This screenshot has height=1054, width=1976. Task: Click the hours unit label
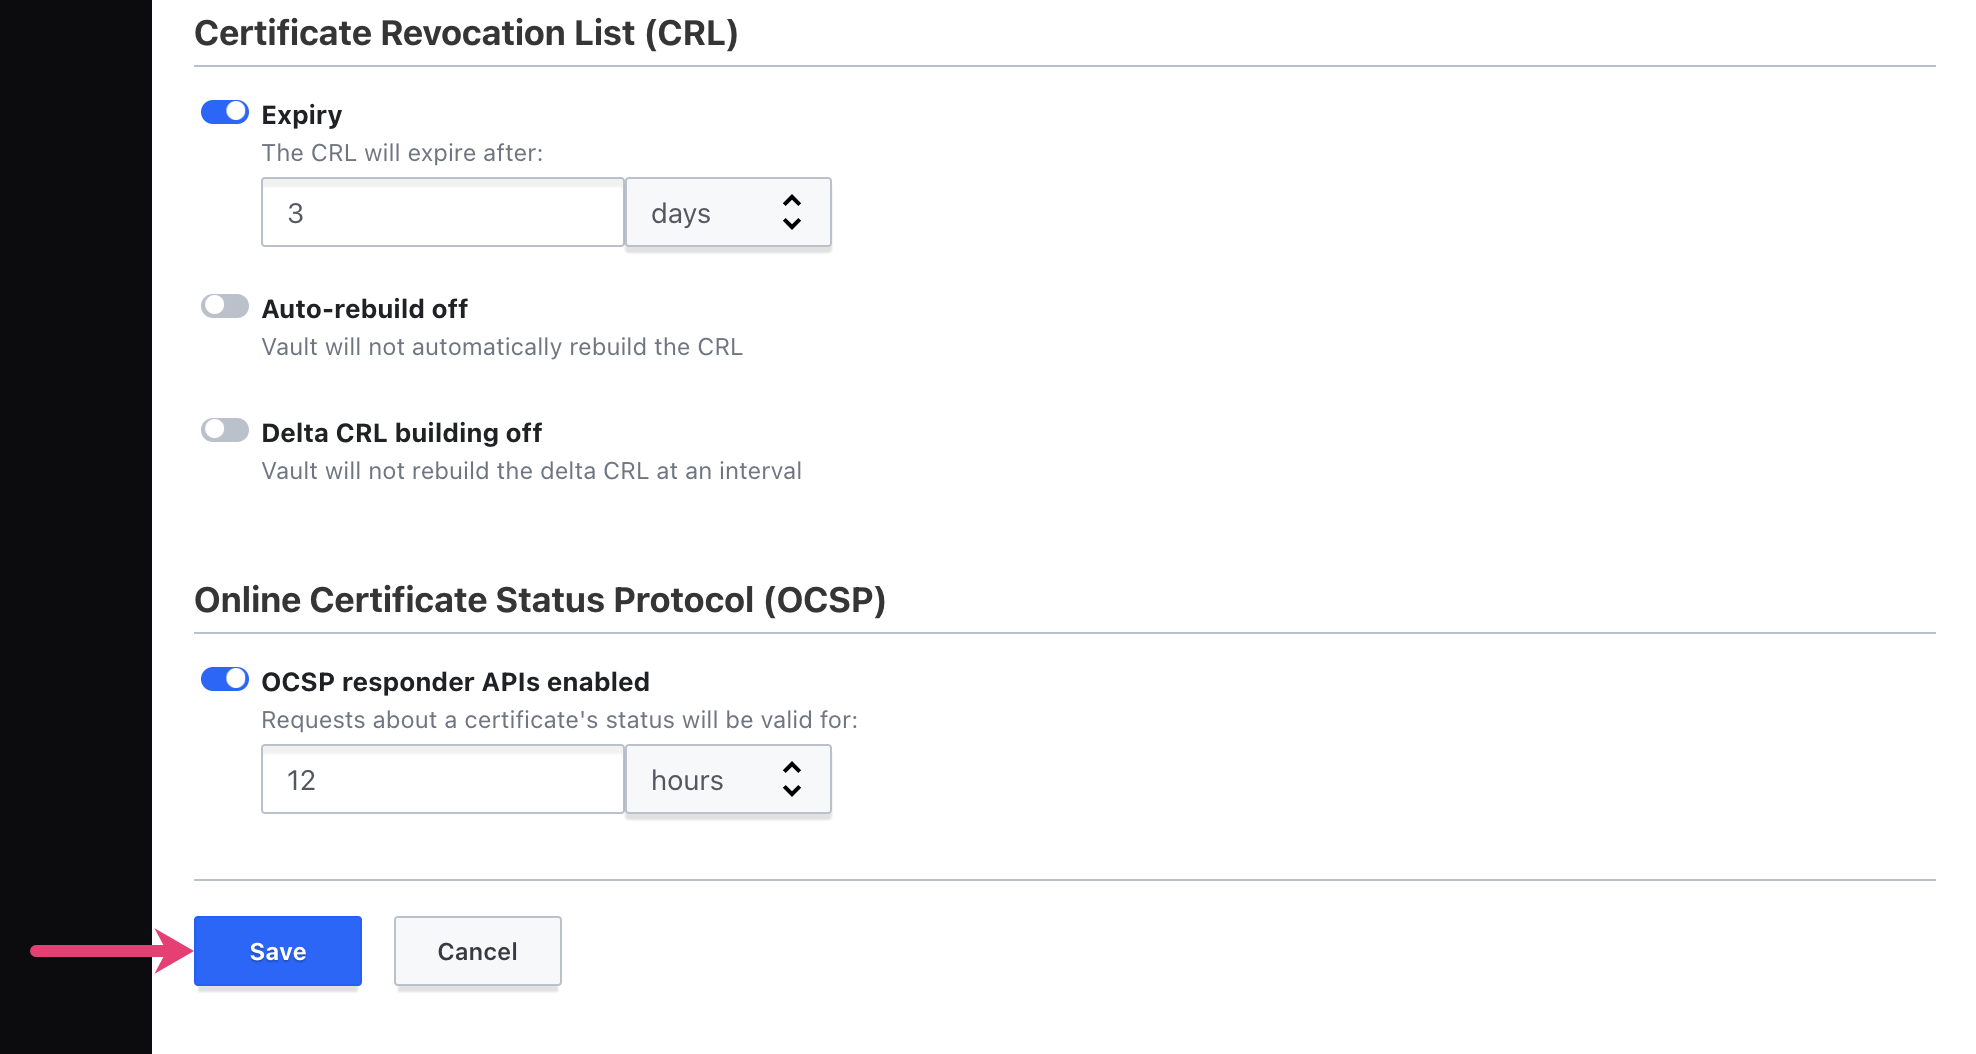(686, 779)
